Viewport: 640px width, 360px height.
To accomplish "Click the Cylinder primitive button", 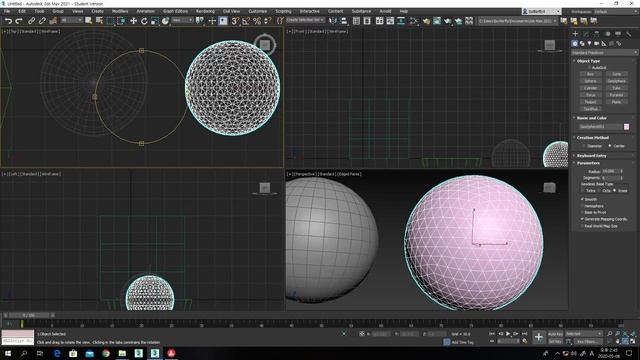I will [x=590, y=88].
